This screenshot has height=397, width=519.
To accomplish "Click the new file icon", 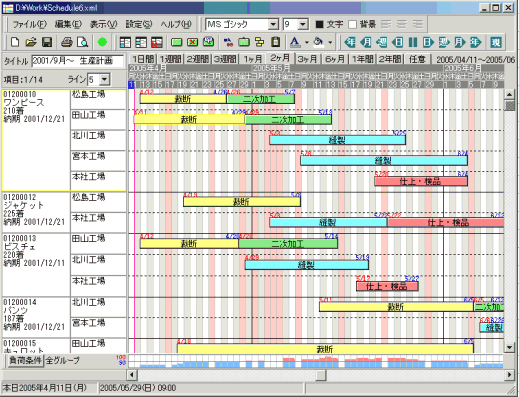I will (15, 42).
